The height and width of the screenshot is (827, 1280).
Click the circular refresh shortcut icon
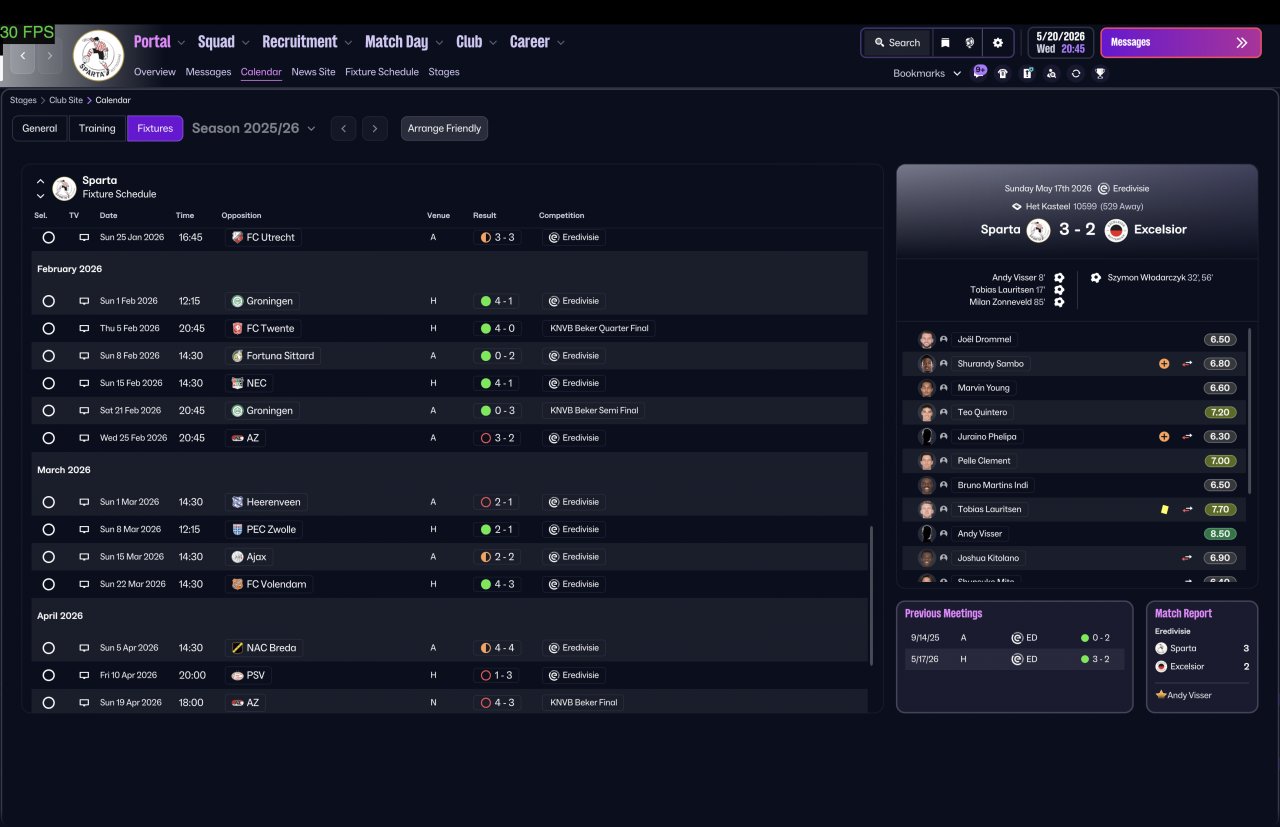click(x=1075, y=73)
